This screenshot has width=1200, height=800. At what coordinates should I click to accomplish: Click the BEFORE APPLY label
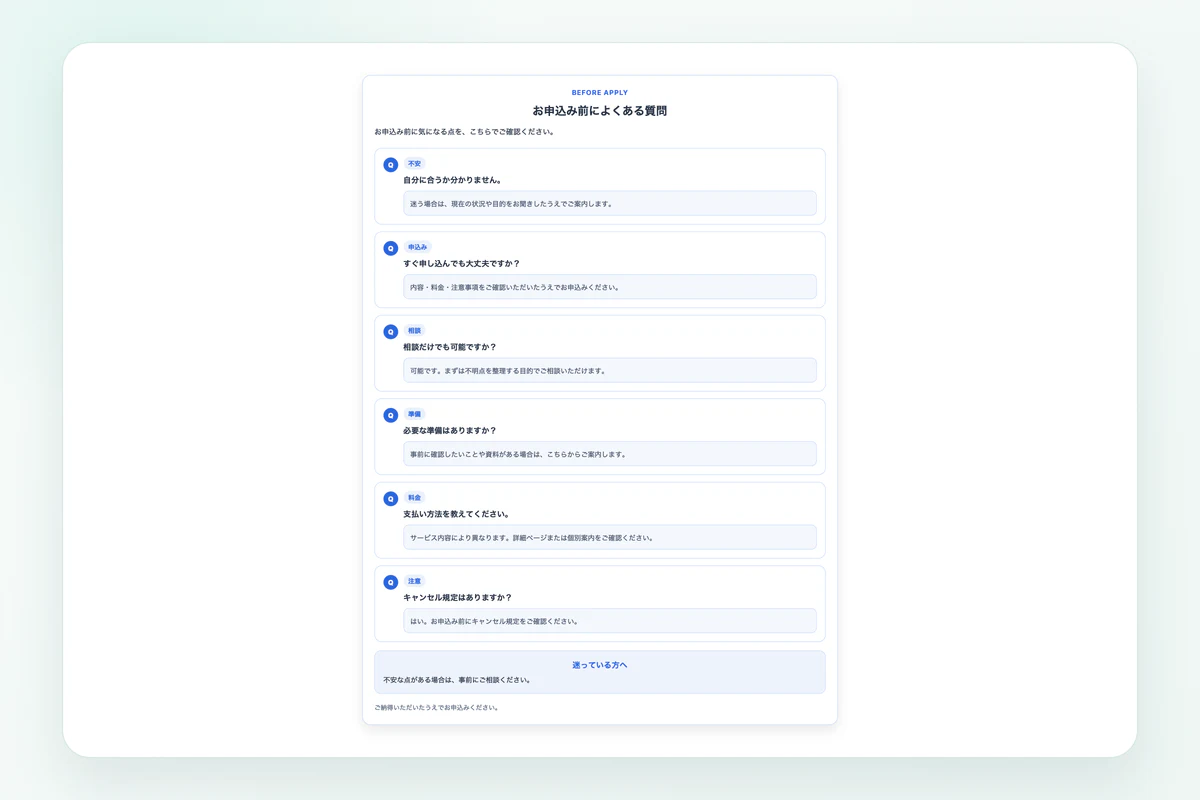point(600,93)
